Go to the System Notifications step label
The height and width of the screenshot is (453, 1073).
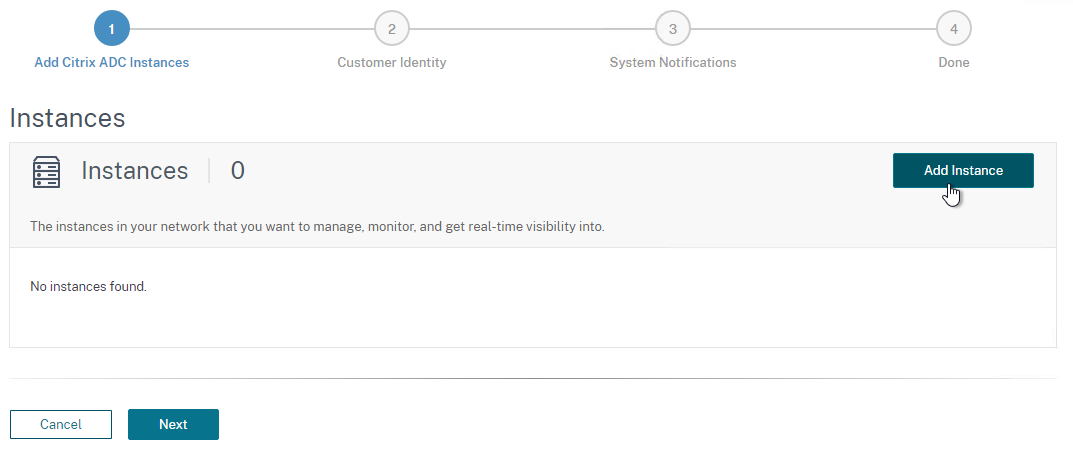673,62
